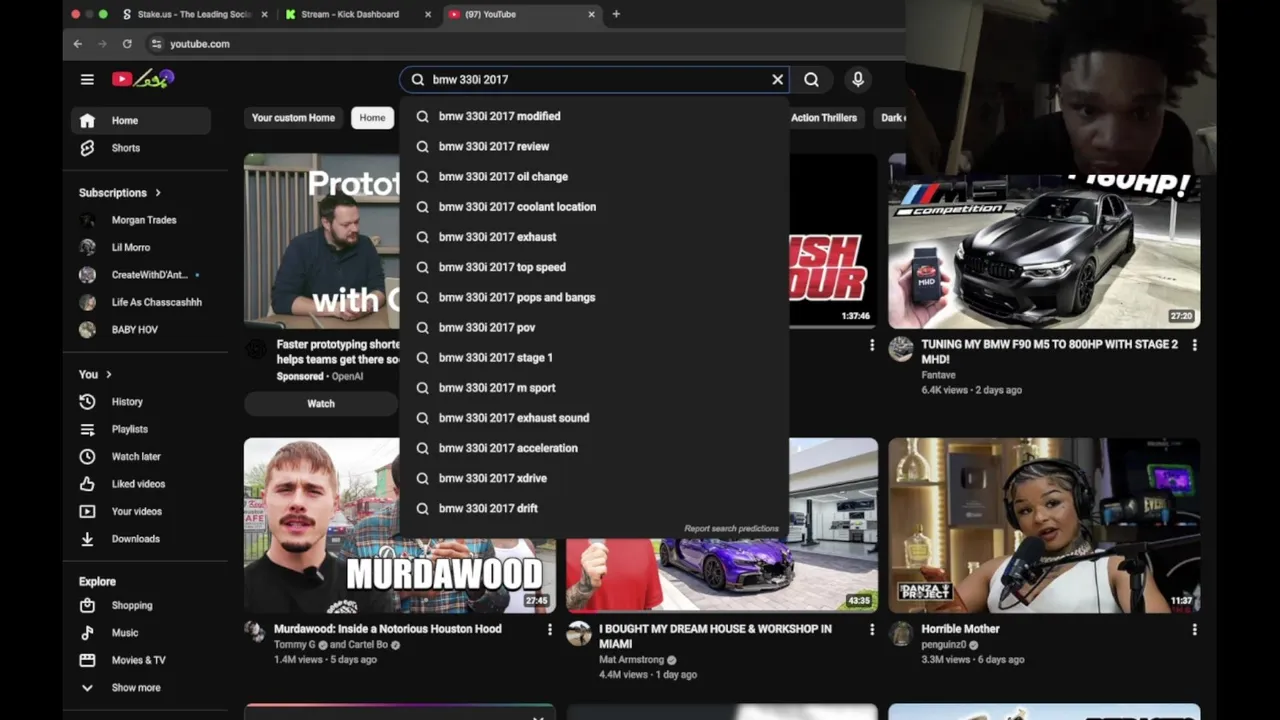Close the Kick Dashboard tab
The image size is (1280, 720).
(x=428, y=14)
